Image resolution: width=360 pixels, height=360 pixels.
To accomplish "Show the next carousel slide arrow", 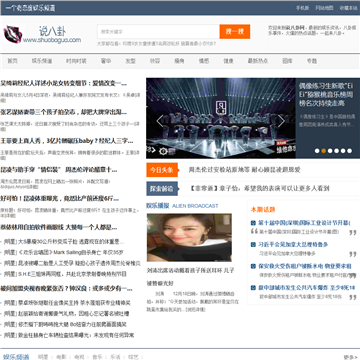I will pyautogui.click(x=281, y=121).
